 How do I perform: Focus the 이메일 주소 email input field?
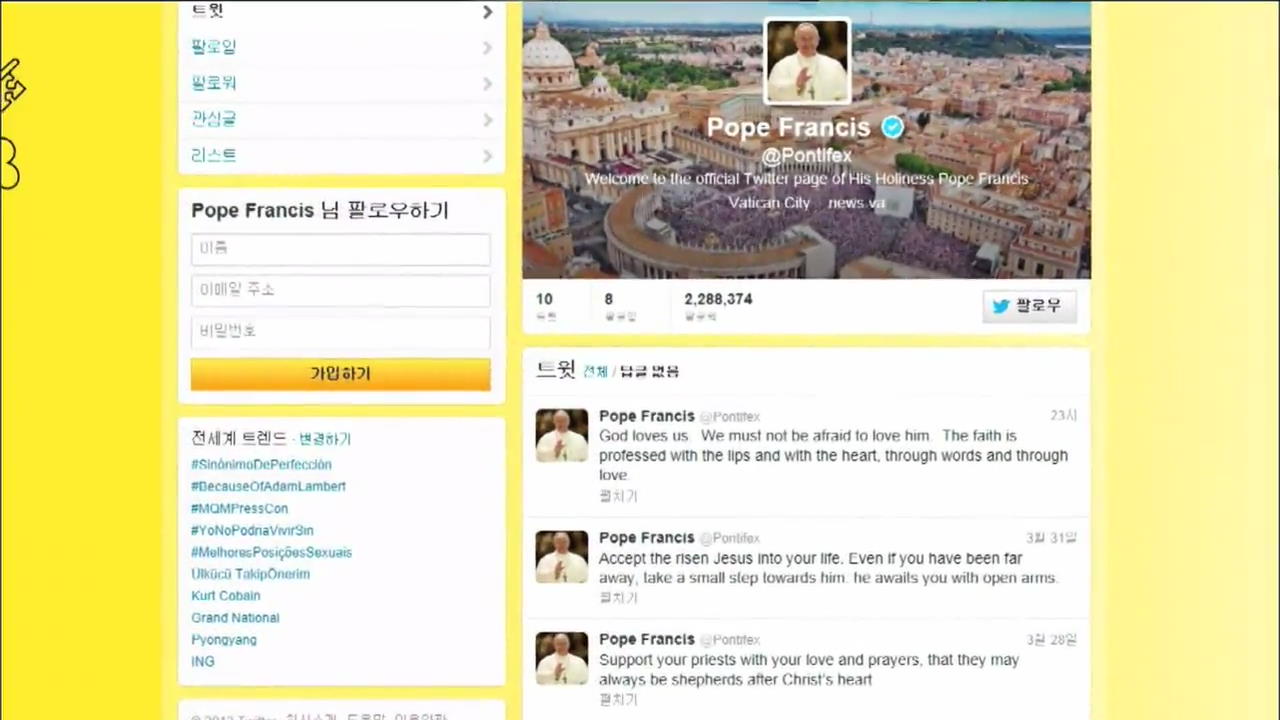point(340,290)
